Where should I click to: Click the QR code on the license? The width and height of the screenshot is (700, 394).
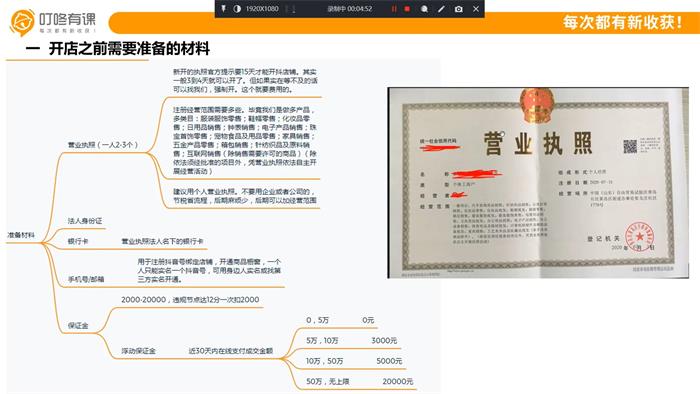[629, 146]
